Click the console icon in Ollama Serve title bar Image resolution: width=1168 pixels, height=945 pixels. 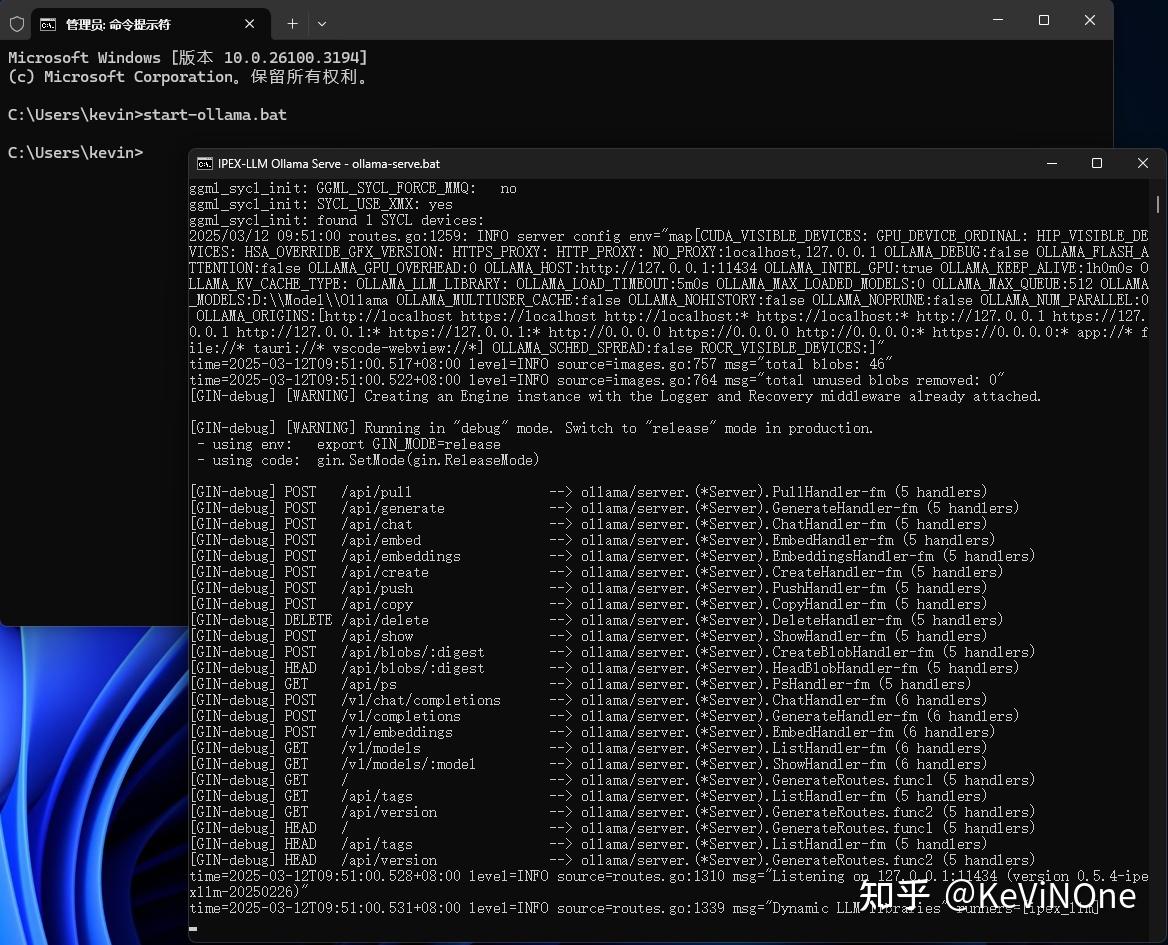point(205,163)
